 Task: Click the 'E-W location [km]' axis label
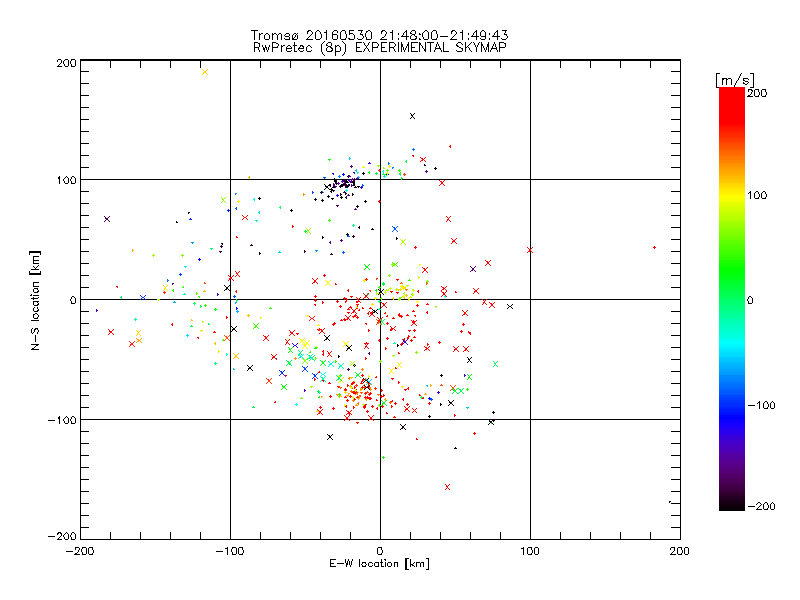(379, 564)
